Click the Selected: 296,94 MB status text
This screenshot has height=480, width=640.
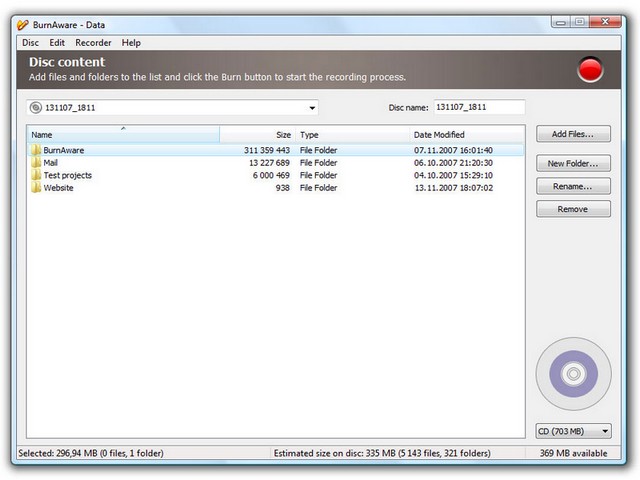click(x=91, y=453)
